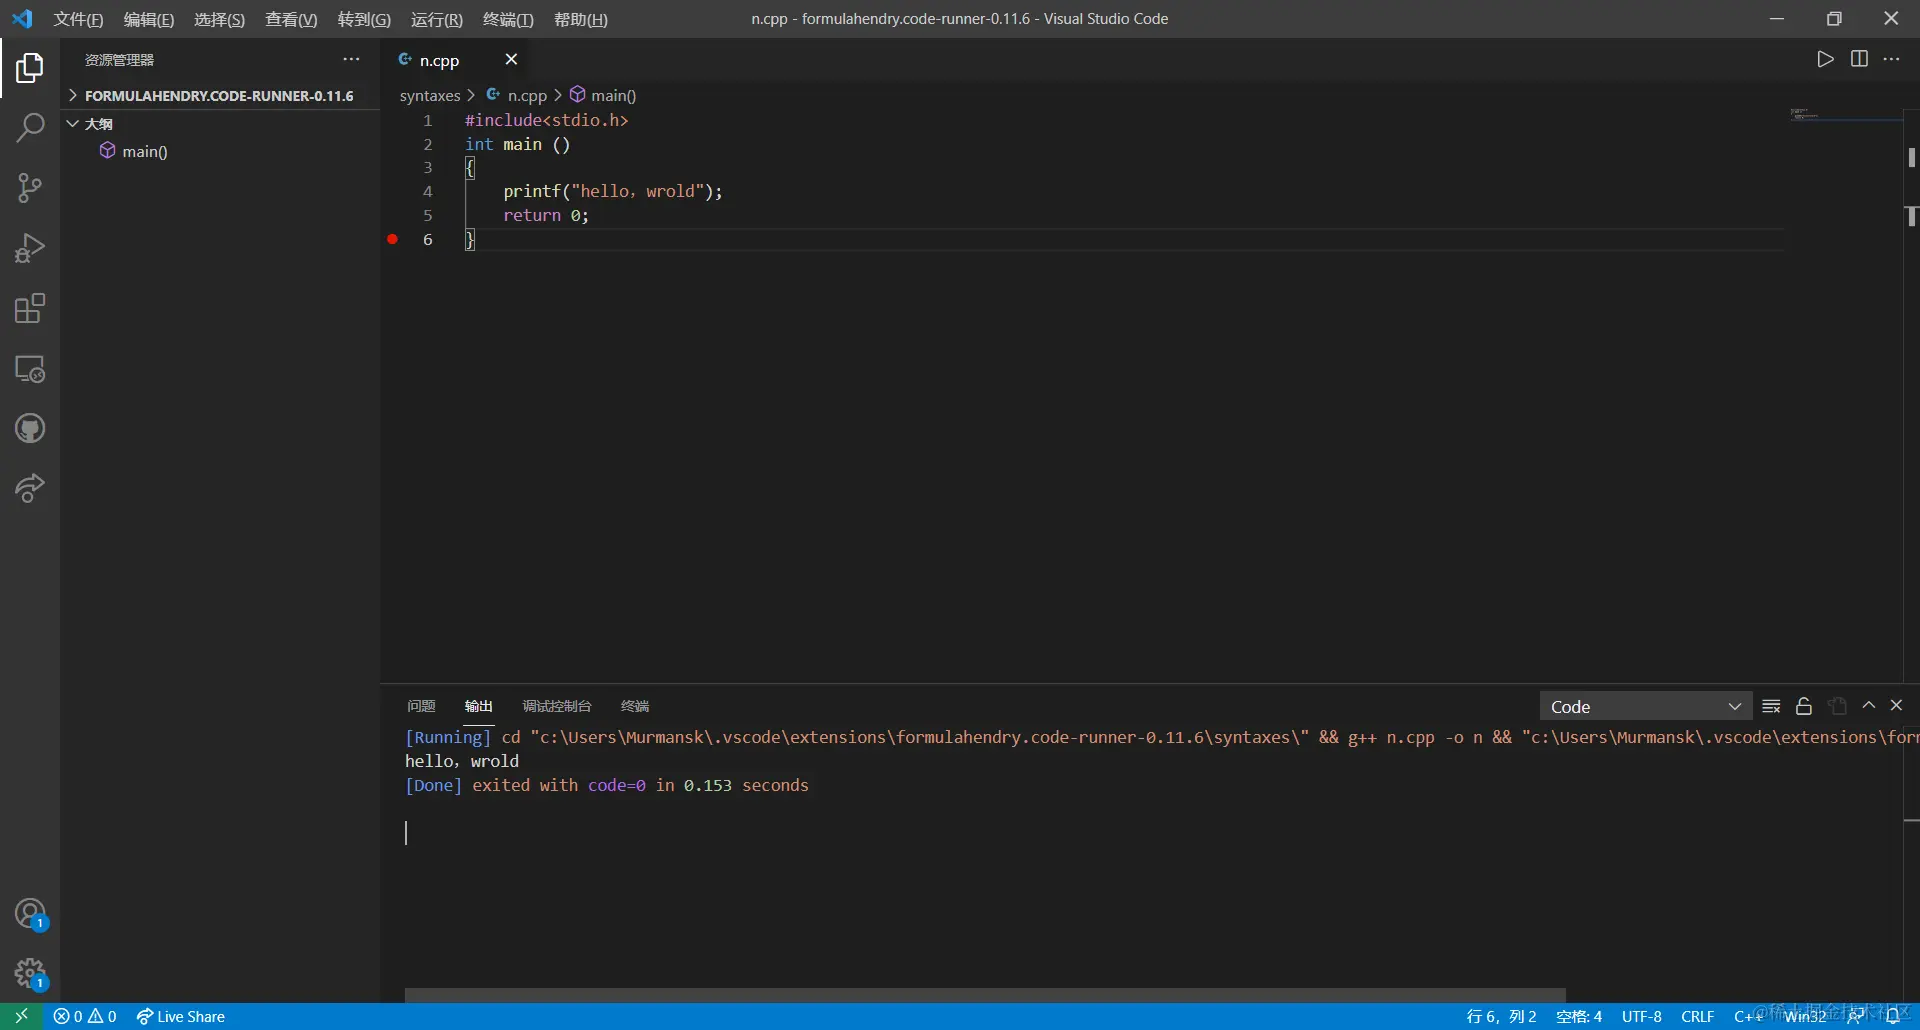The image size is (1920, 1030).
Task: Click the syntaxes breadcrumb
Action: (x=430, y=95)
